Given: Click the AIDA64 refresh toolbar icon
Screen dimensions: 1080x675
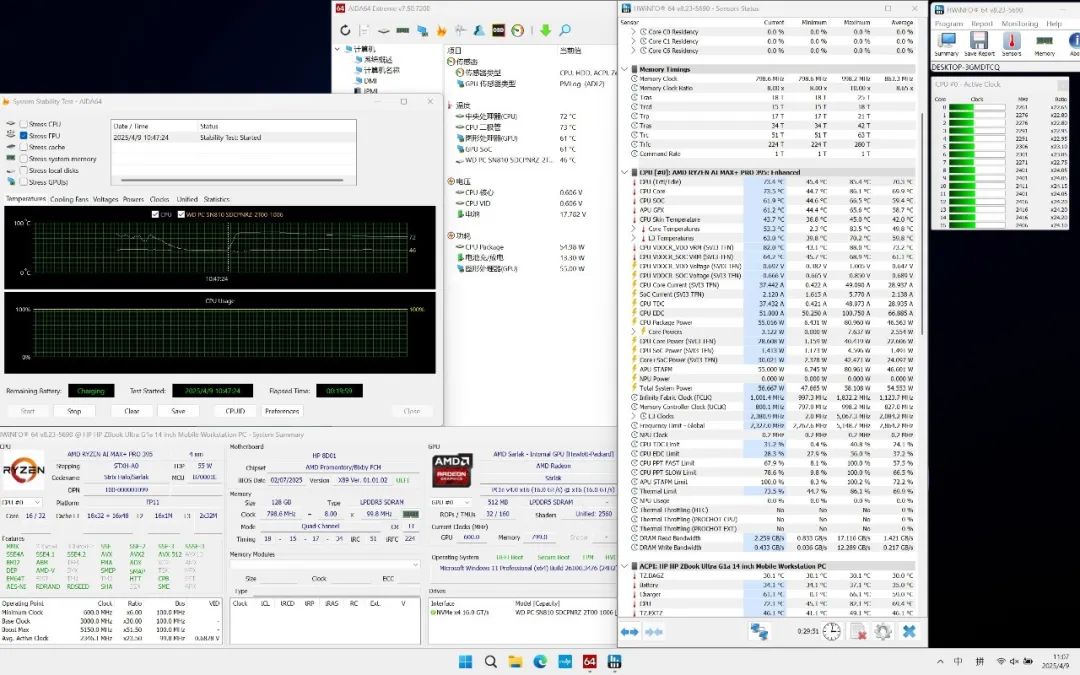Looking at the screenshot, I should 345,30.
